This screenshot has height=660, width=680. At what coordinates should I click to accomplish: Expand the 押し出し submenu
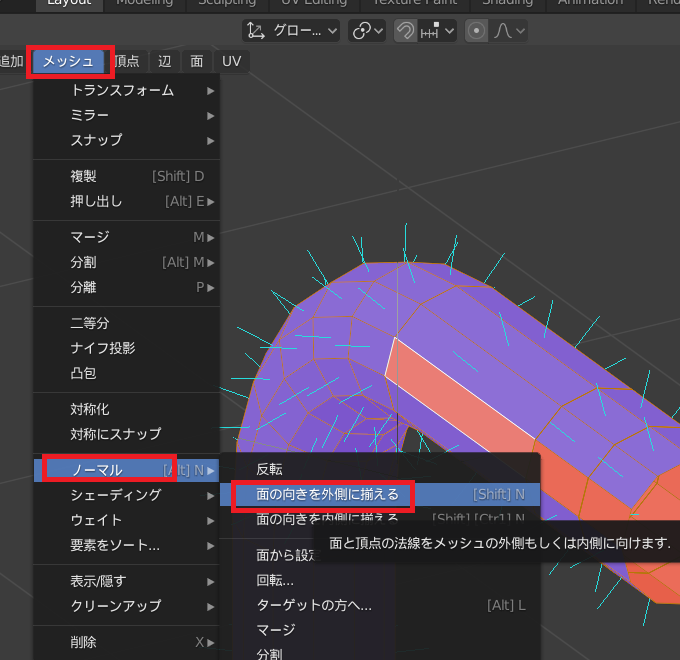127,201
